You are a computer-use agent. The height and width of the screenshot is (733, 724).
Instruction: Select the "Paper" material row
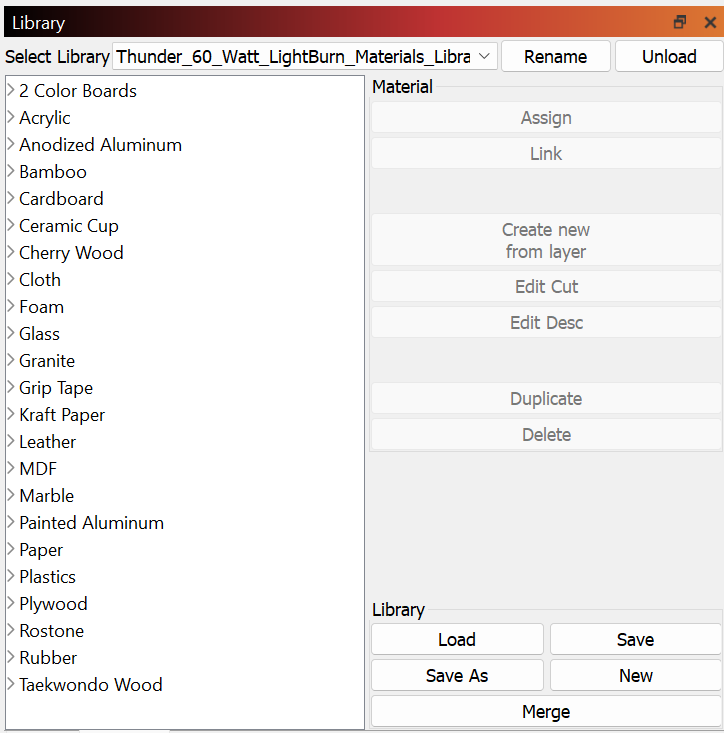(x=41, y=550)
